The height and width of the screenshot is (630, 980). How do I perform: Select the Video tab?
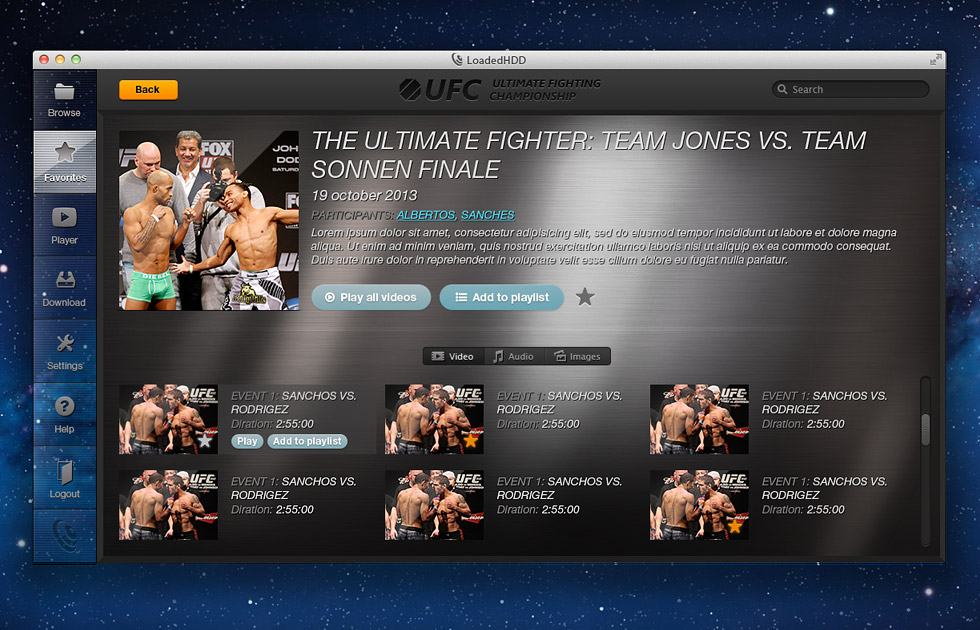click(x=454, y=356)
